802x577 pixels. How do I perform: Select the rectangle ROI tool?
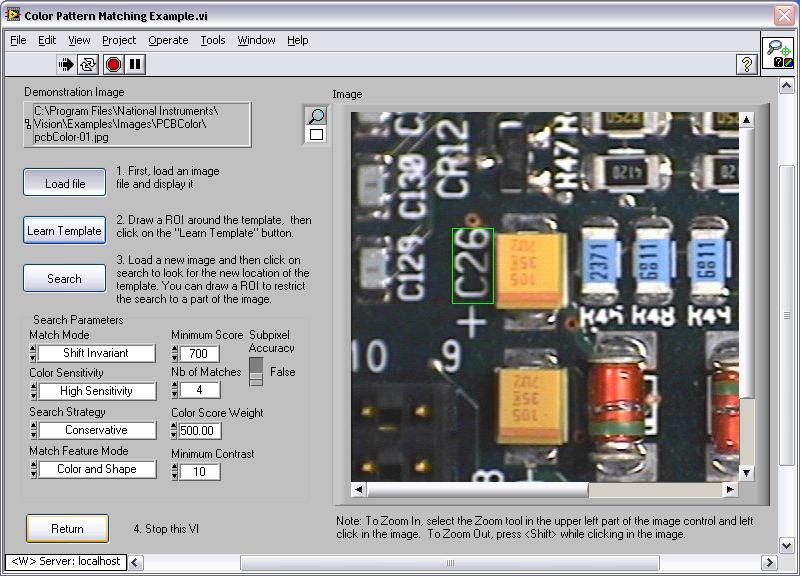click(316, 134)
